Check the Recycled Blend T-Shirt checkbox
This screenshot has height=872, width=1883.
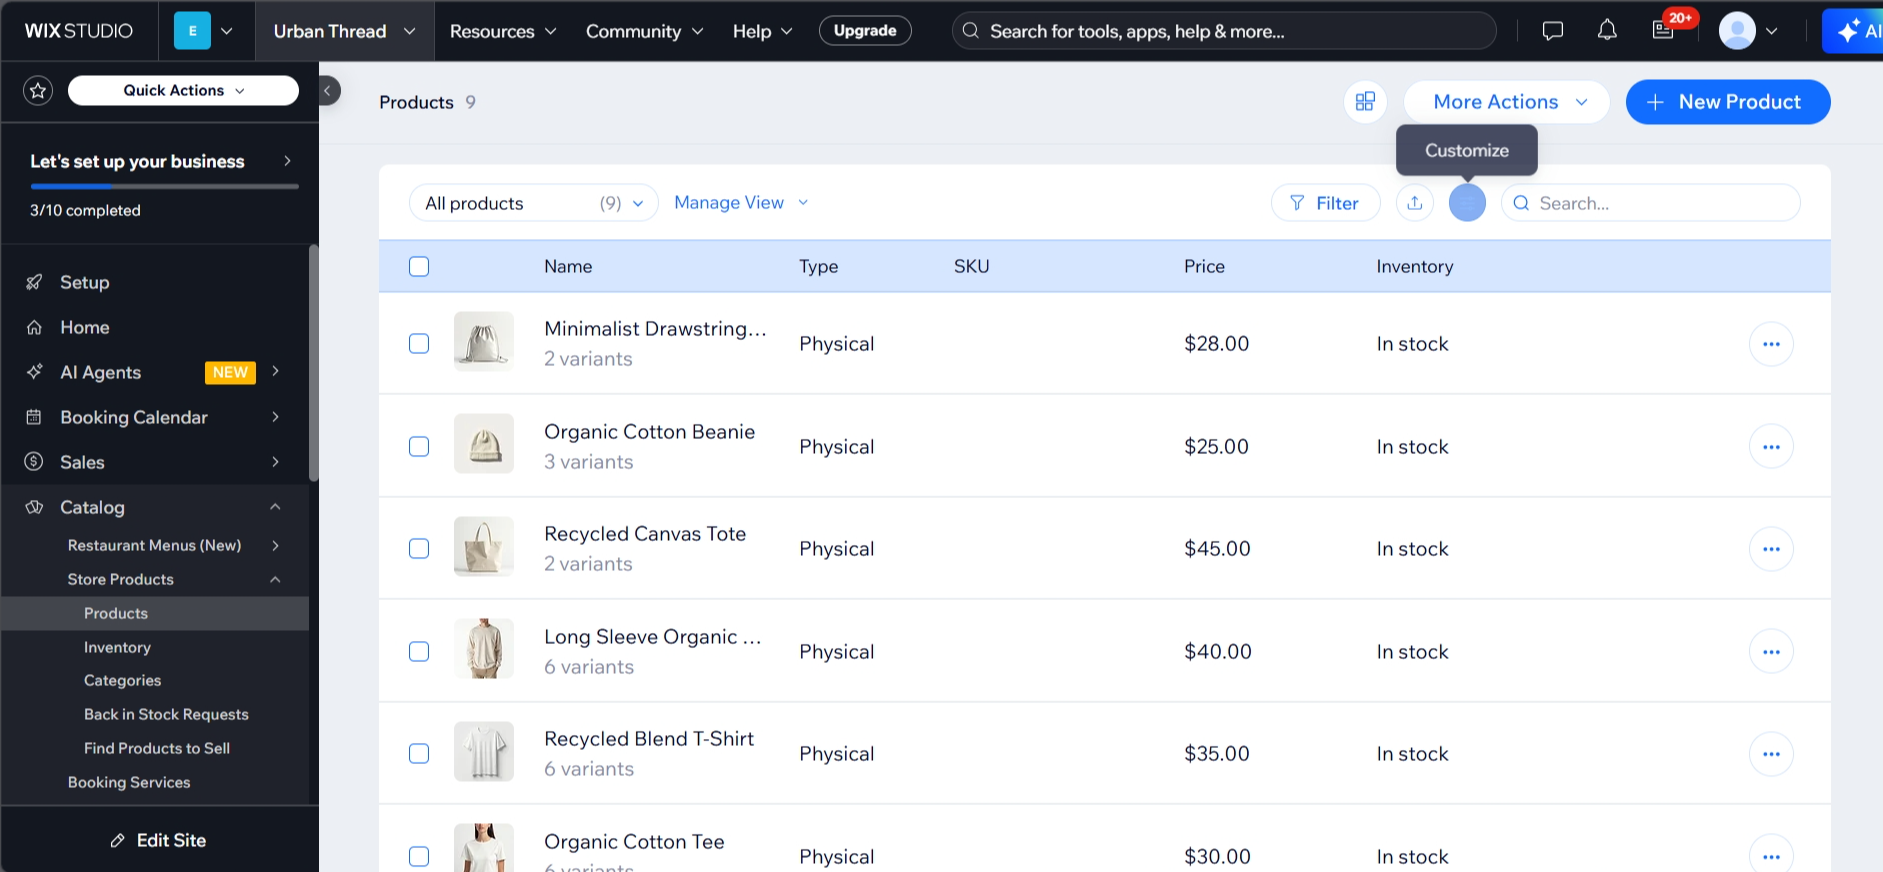pos(419,754)
